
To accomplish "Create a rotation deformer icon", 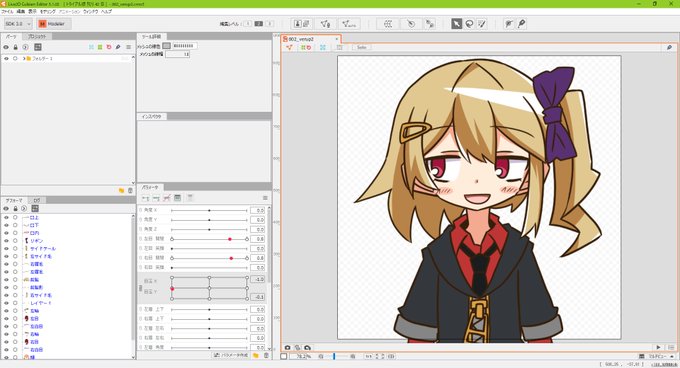I will click(x=410, y=24).
